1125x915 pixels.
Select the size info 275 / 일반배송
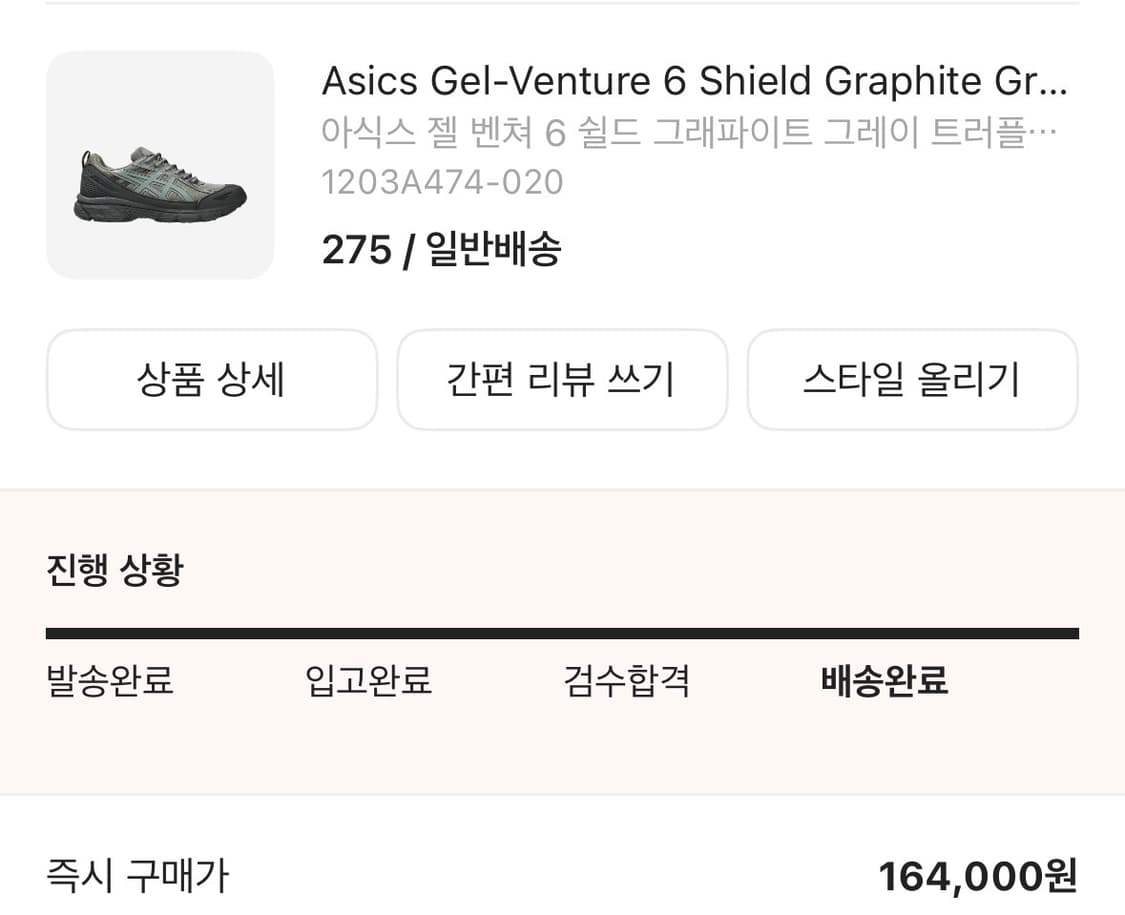441,249
